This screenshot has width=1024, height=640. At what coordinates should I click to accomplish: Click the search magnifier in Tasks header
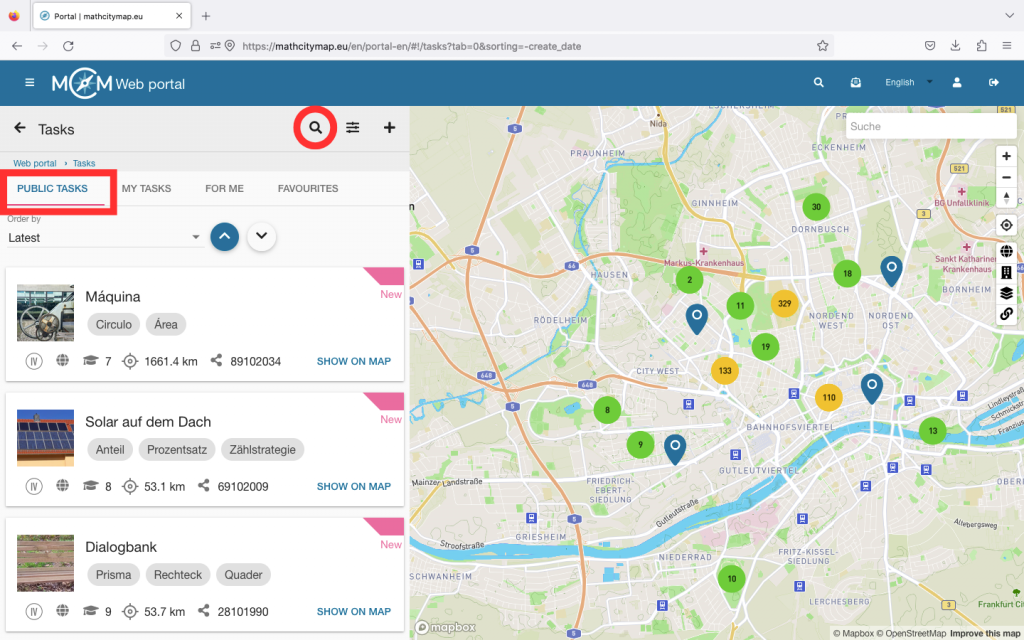[316, 128]
